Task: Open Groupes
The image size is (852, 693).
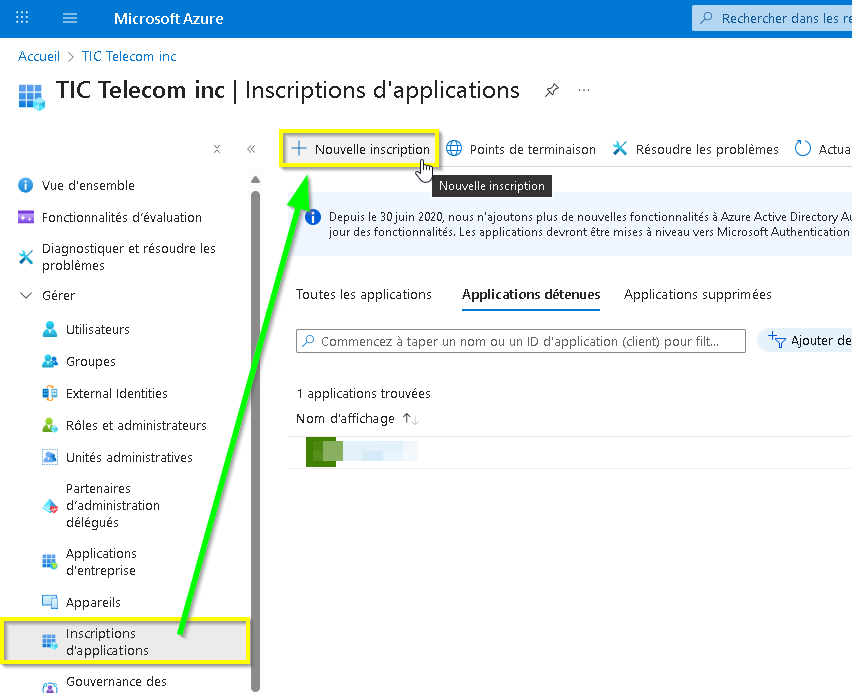Action: tap(91, 361)
